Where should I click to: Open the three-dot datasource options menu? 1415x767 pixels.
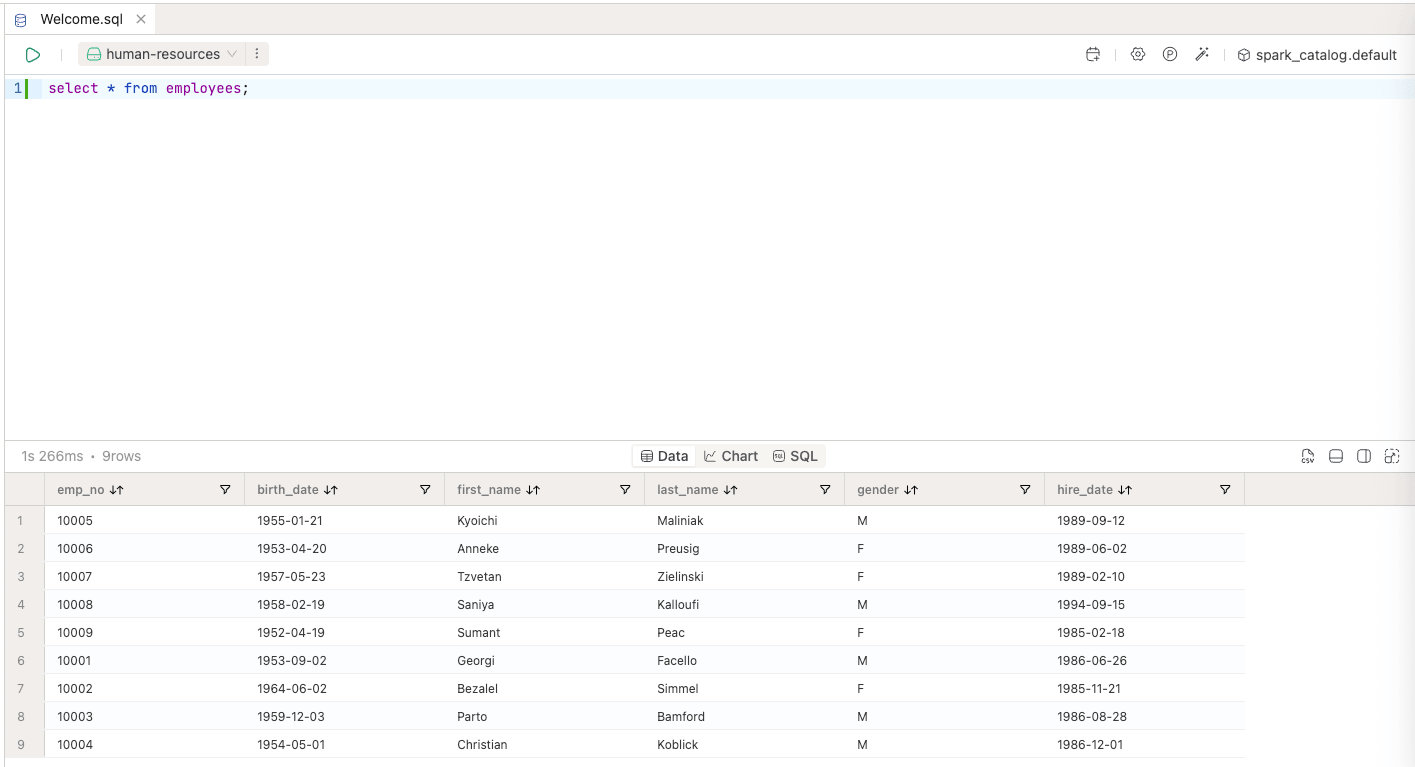tap(257, 55)
